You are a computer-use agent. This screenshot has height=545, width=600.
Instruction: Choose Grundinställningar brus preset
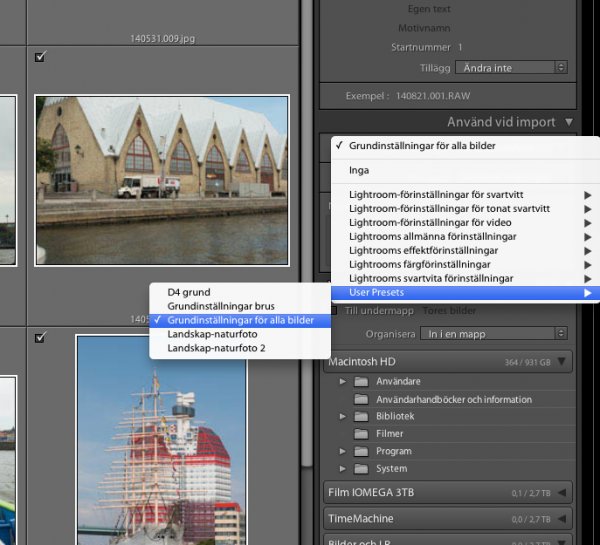(x=220, y=306)
